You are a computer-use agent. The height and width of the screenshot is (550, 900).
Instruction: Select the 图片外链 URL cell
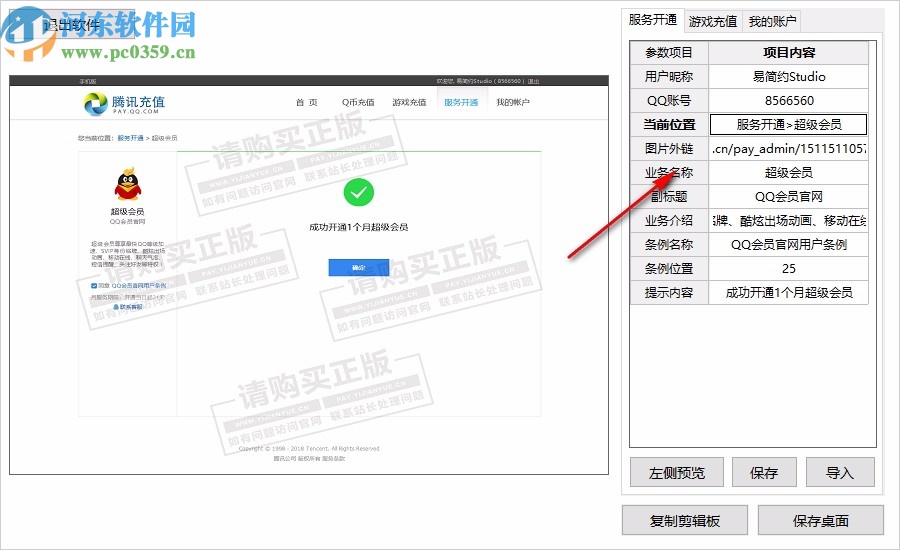[789, 149]
